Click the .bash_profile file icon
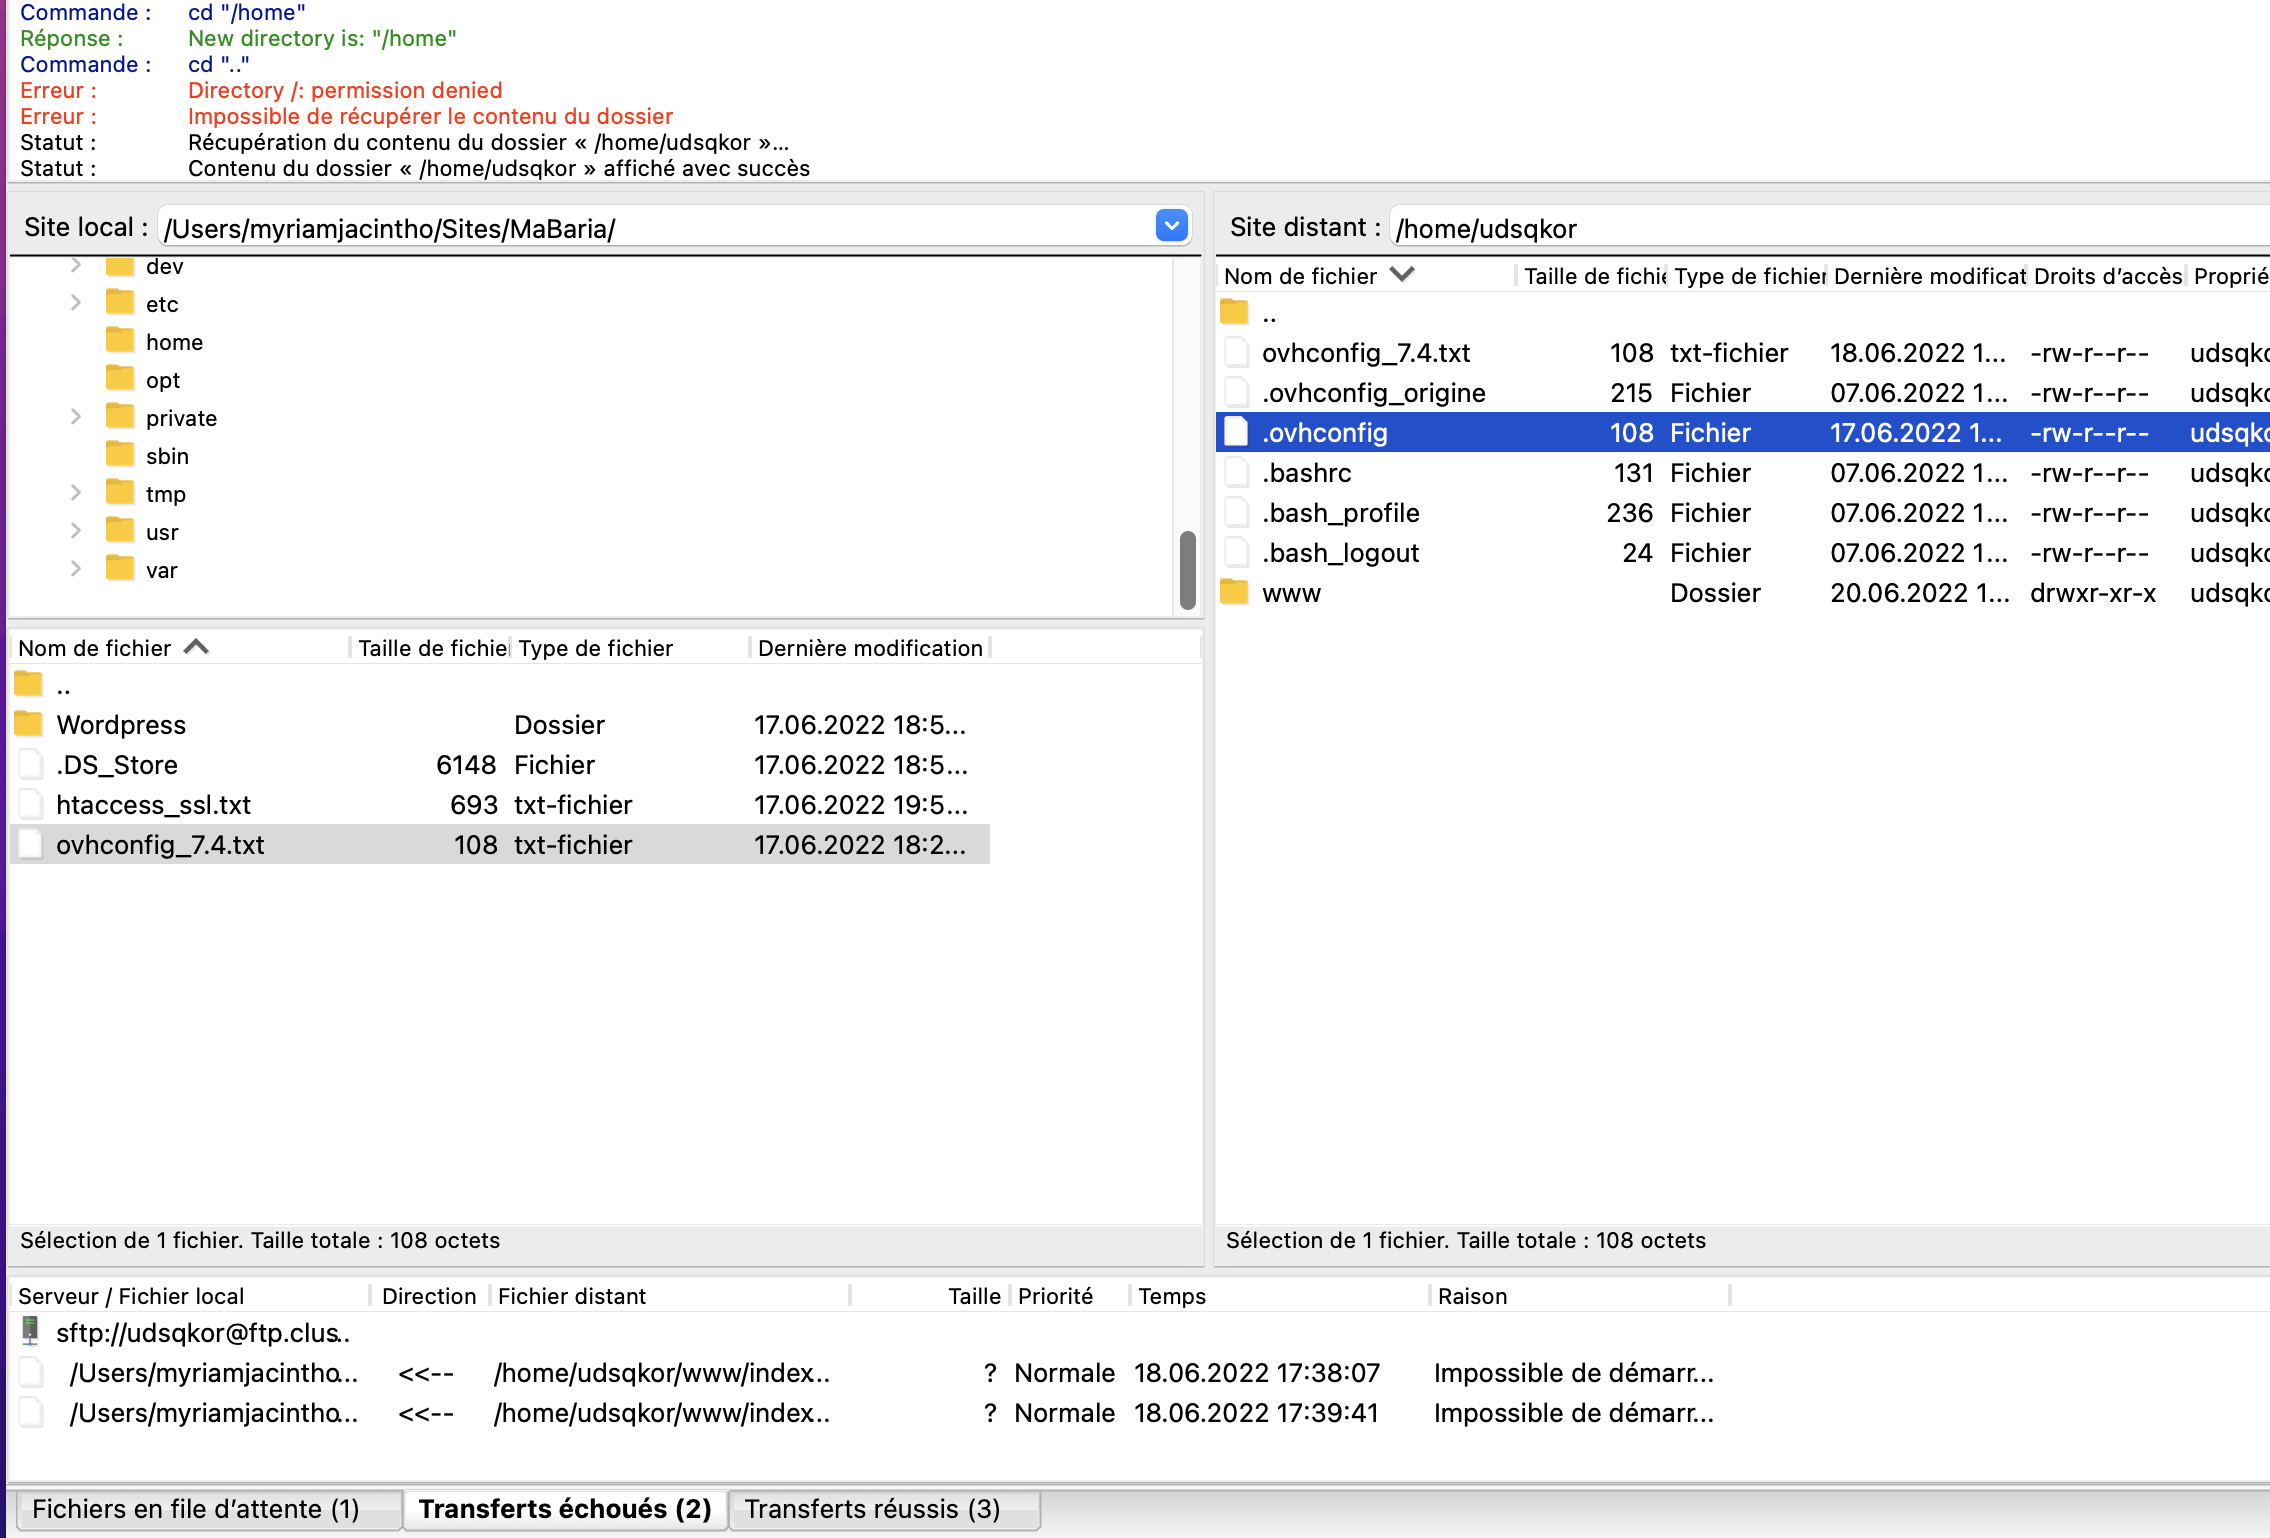The width and height of the screenshot is (2270, 1538). tap(1237, 513)
